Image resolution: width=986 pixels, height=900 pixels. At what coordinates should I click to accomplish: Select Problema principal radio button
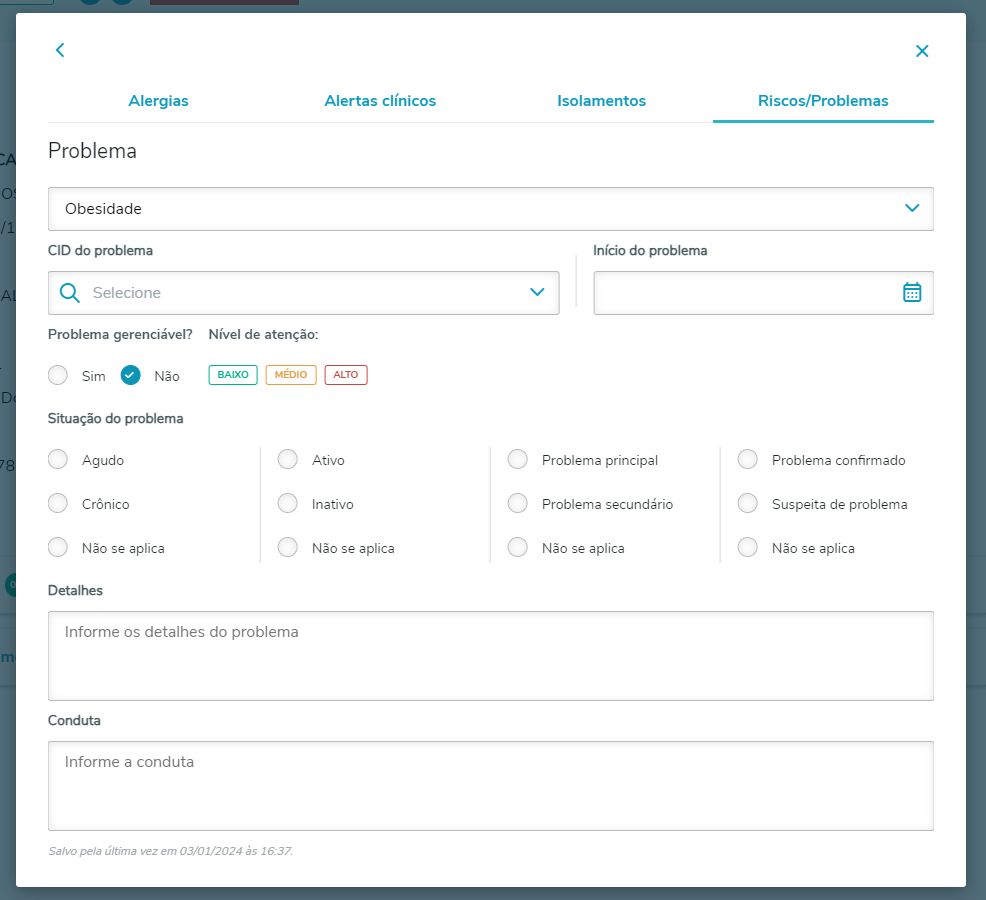(518, 460)
